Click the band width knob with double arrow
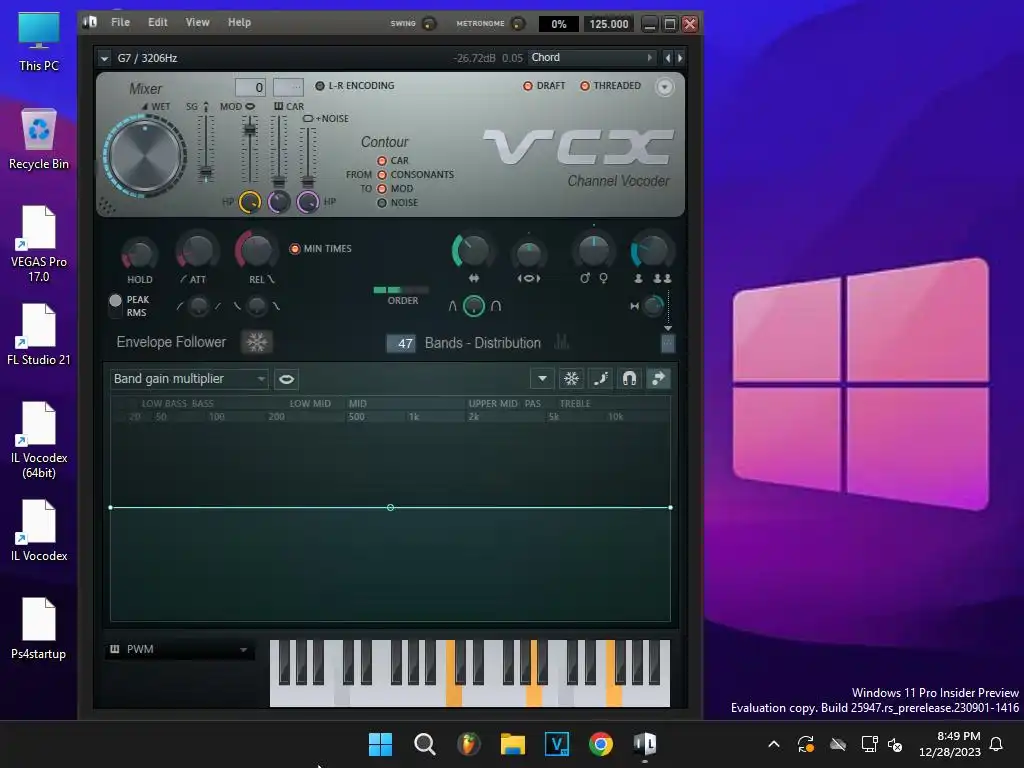This screenshot has width=1024, height=768. click(472, 251)
